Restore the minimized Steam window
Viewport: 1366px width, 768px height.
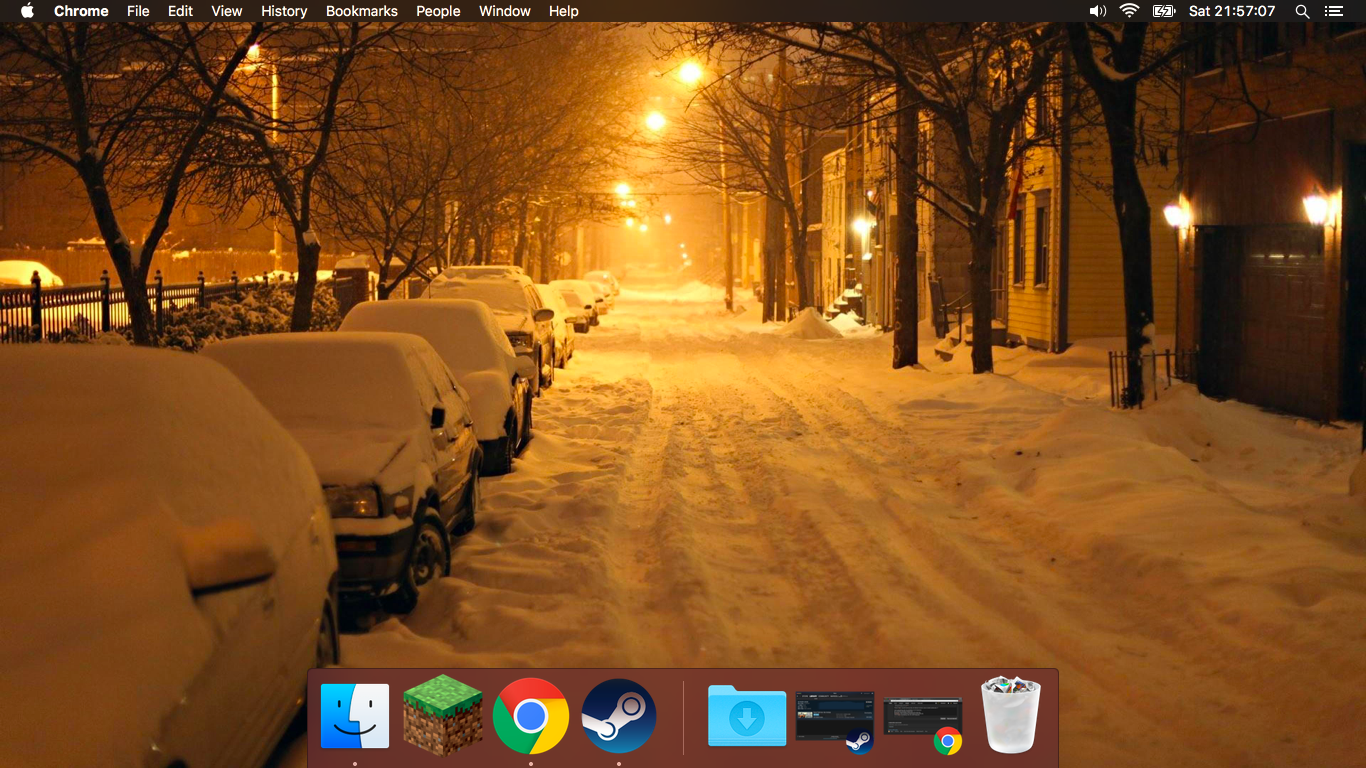tap(835, 720)
